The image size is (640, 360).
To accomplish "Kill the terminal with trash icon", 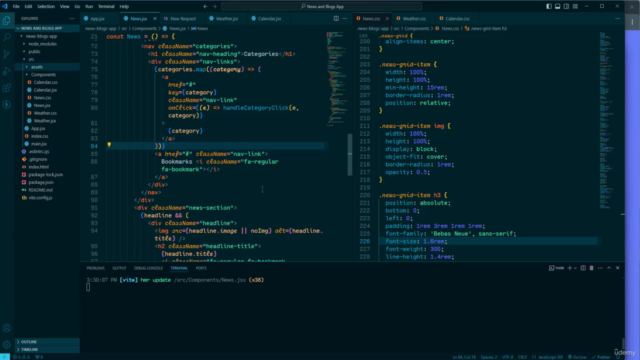I will (591, 268).
